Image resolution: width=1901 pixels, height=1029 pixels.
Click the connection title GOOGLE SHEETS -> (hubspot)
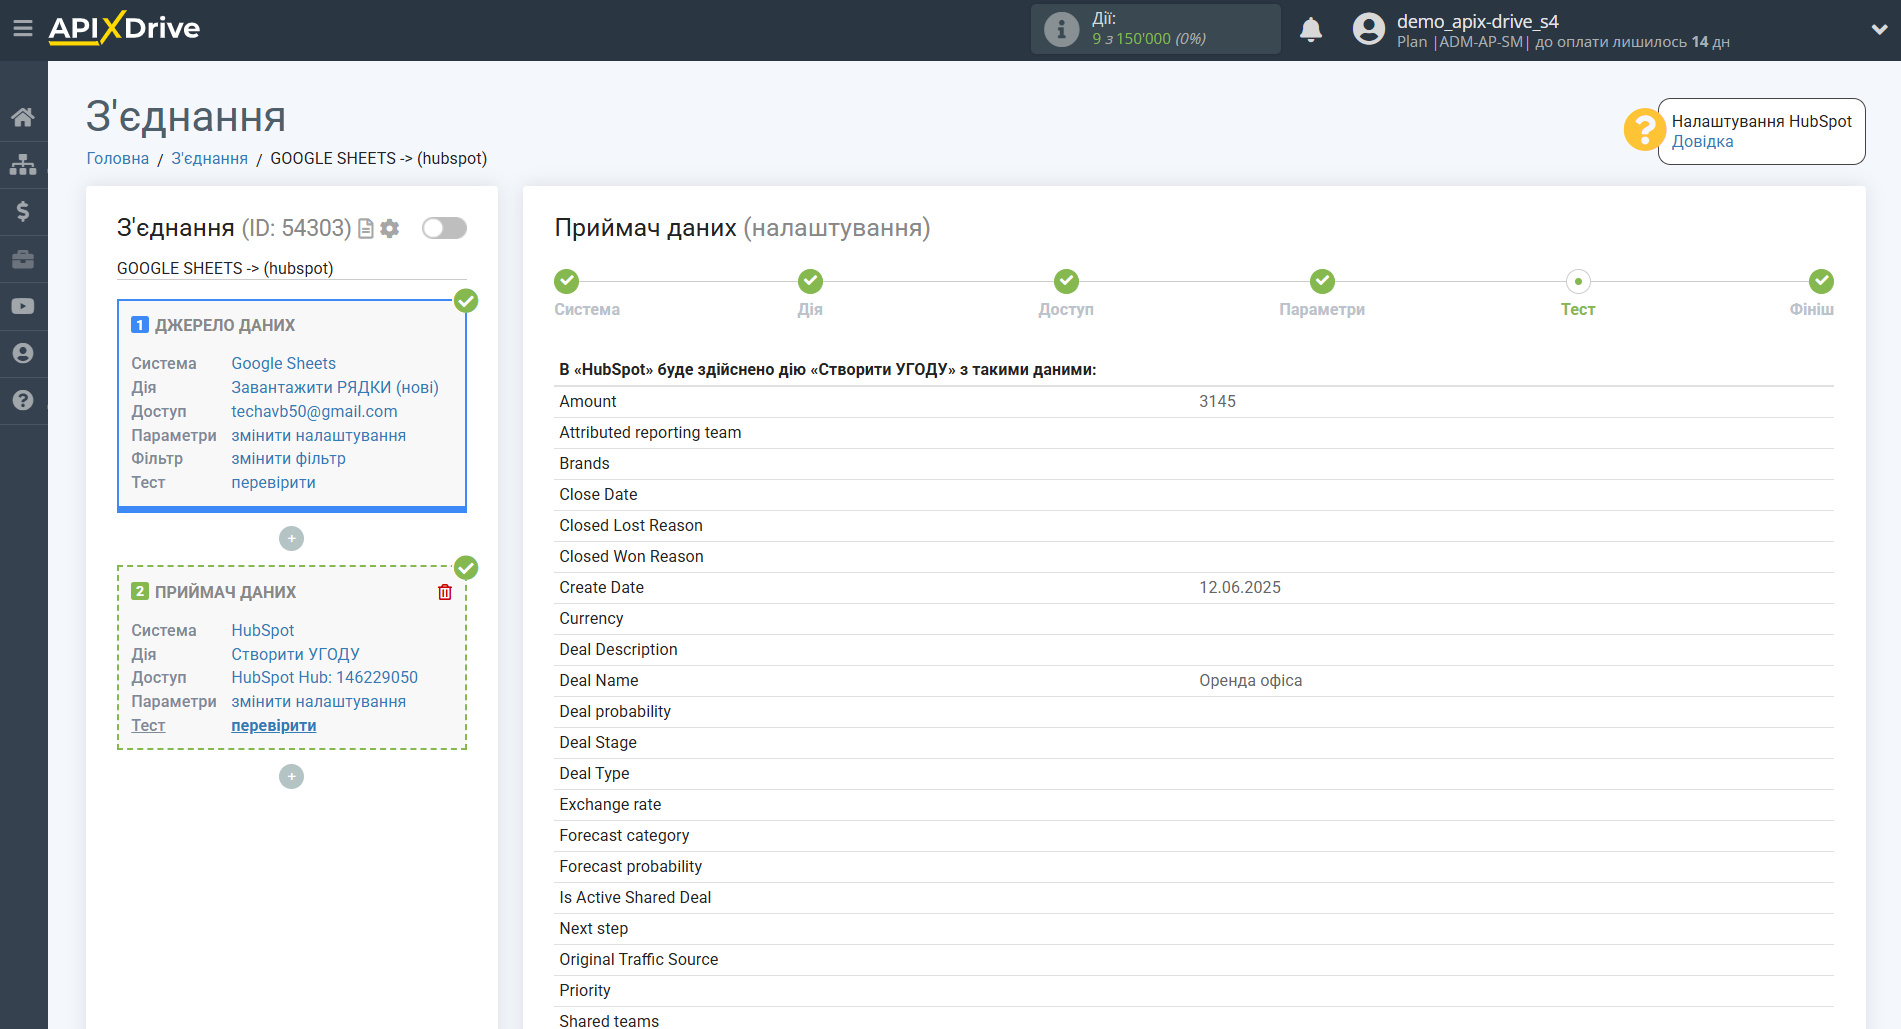[x=225, y=268]
